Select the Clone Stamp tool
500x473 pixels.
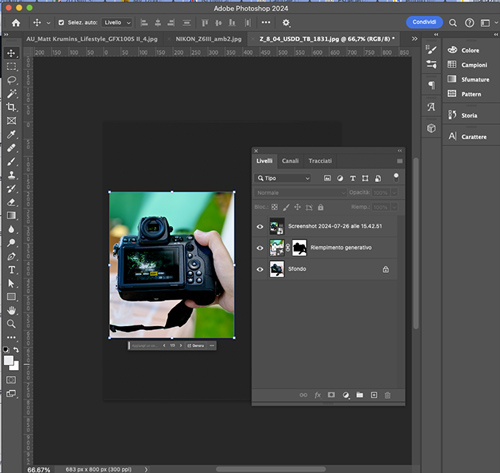(11, 175)
